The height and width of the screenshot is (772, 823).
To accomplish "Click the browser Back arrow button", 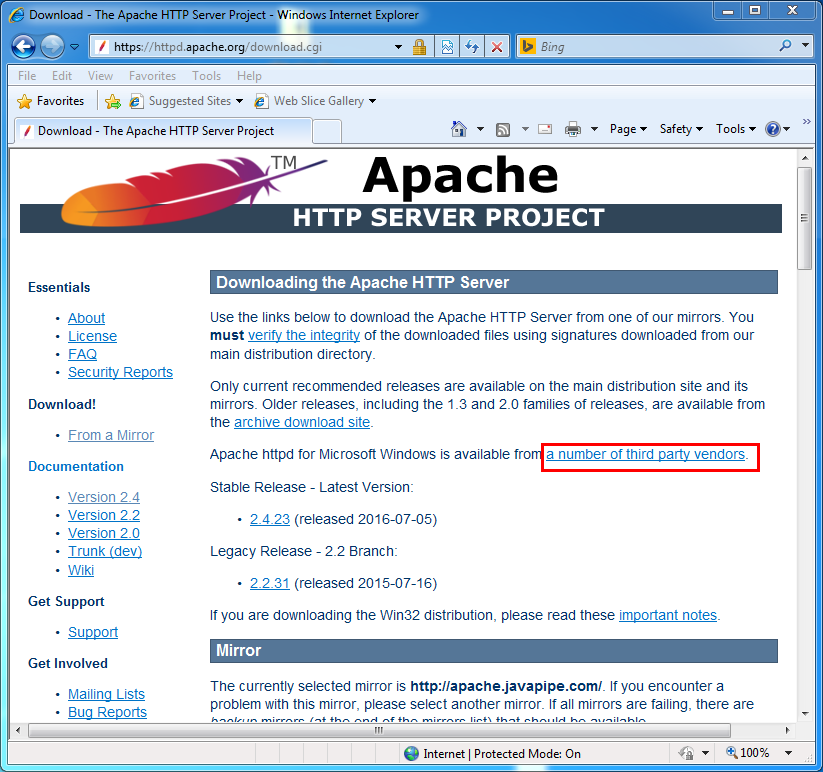I will point(24,47).
